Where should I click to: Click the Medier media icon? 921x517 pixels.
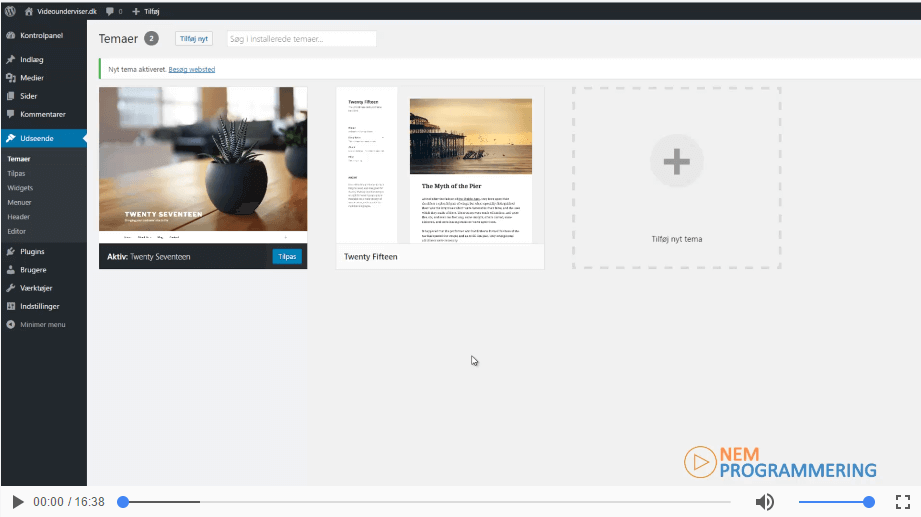(x=11, y=78)
